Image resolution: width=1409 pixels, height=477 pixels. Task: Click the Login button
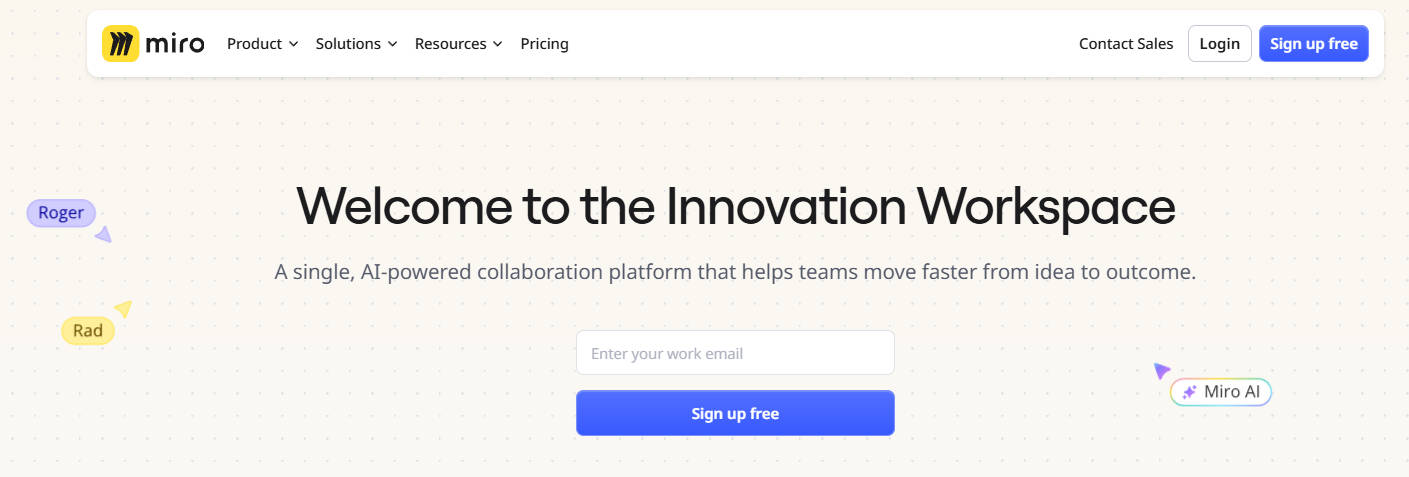[x=1220, y=44]
